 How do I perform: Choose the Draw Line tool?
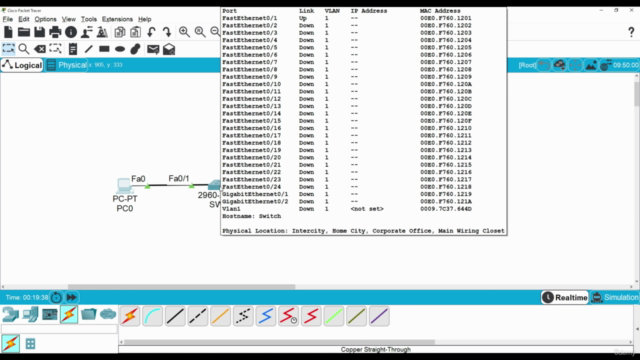point(88,49)
